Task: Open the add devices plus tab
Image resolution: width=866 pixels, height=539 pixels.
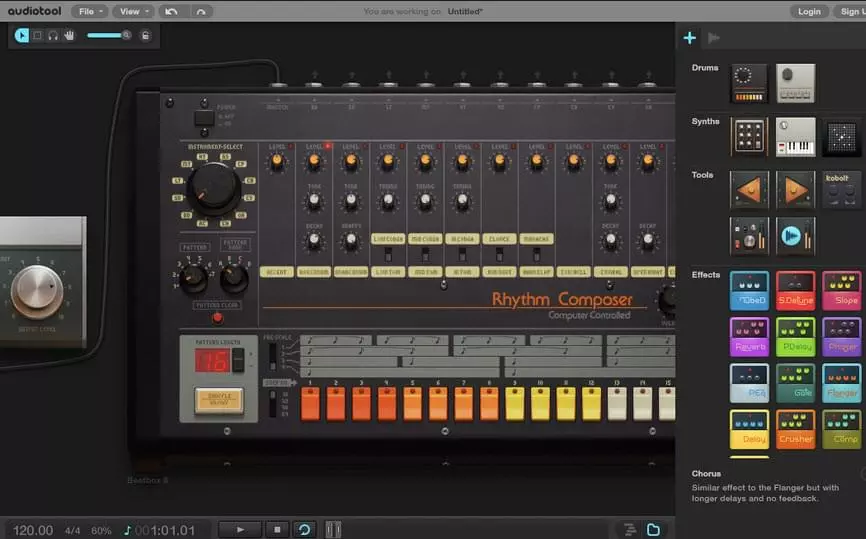Action: pos(689,38)
